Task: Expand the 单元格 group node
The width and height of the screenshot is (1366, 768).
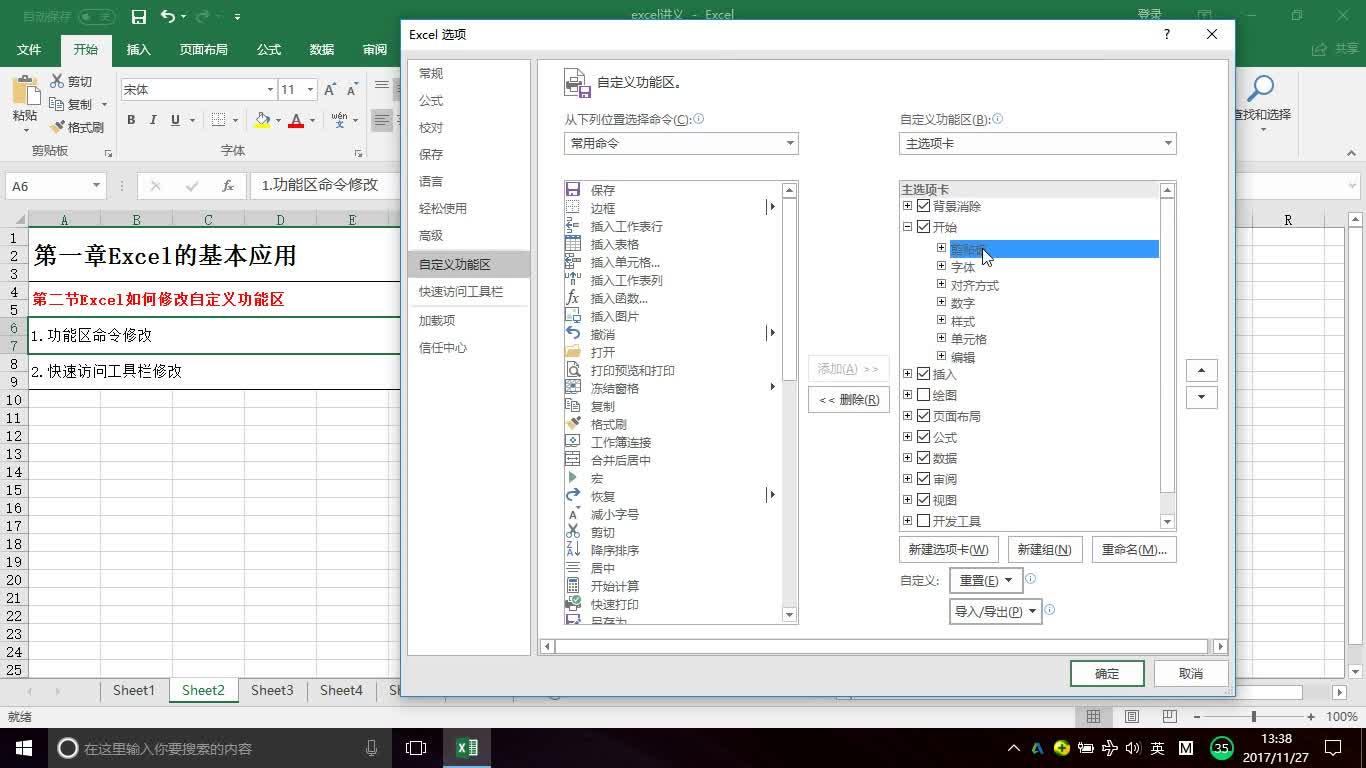Action: [941, 338]
